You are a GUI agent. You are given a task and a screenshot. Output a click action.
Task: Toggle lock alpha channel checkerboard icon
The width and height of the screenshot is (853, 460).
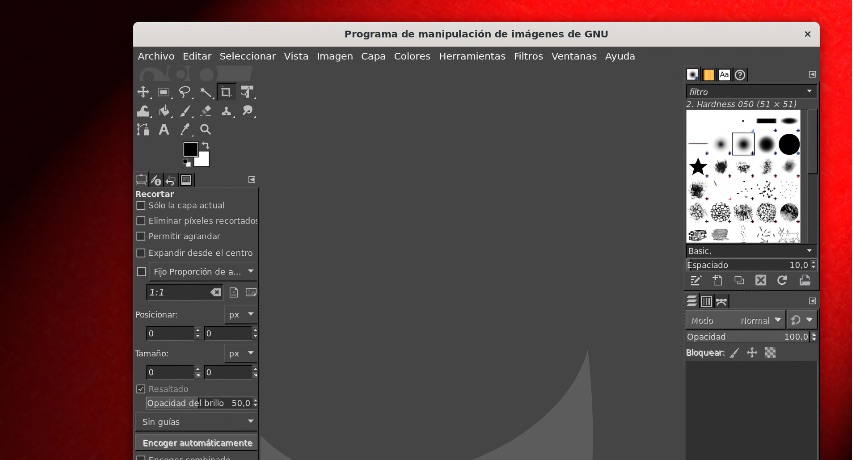coord(770,353)
